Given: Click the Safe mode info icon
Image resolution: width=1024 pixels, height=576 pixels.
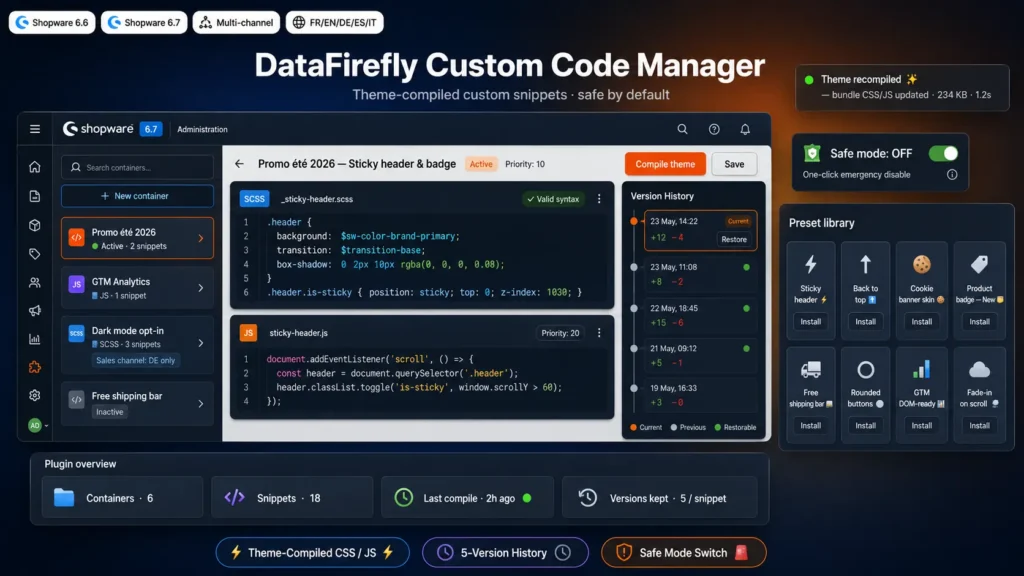Looking at the screenshot, I should click(952, 174).
